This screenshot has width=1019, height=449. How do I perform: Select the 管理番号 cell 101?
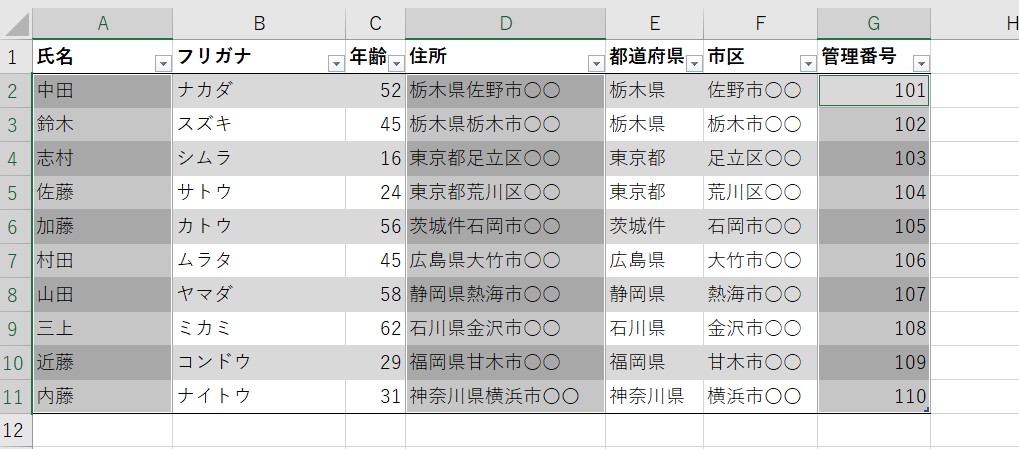tap(874, 91)
